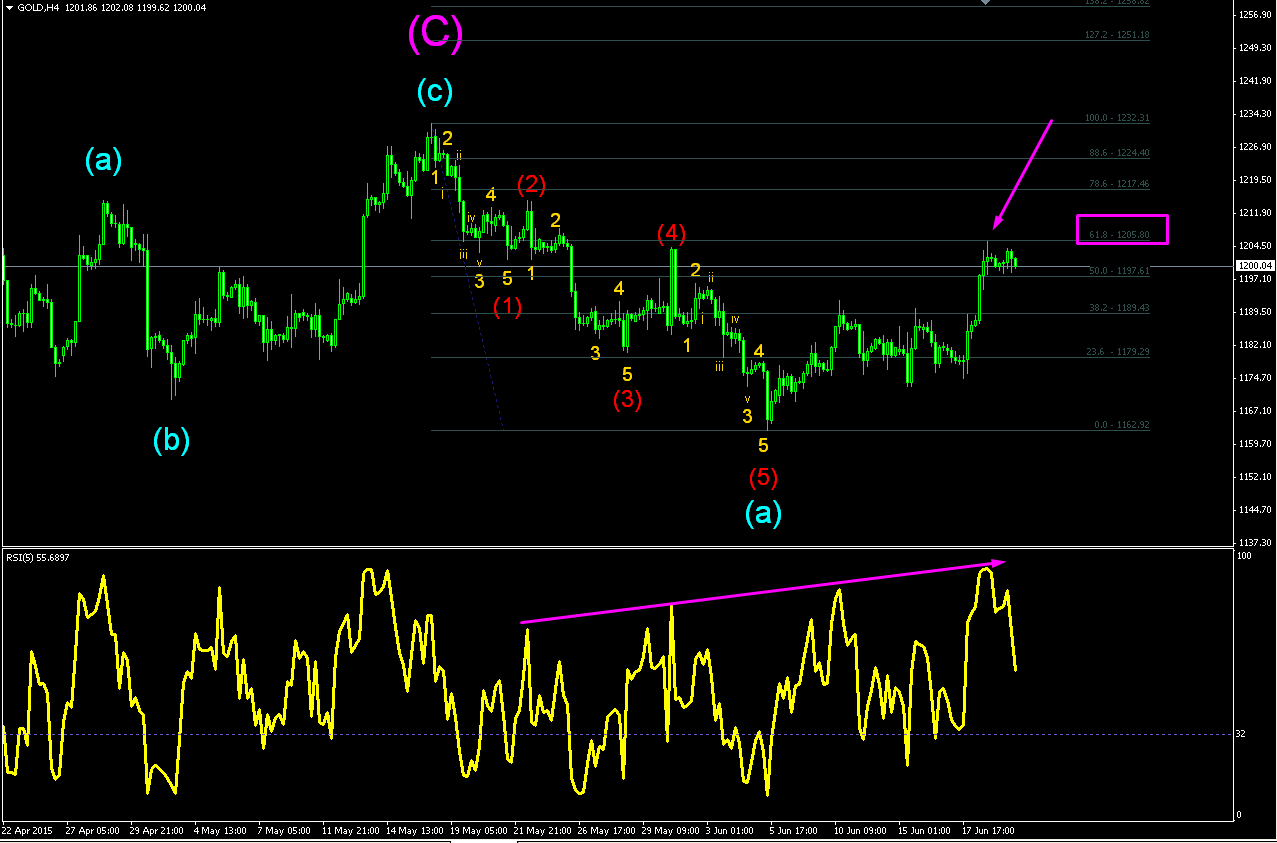This screenshot has width=1277, height=843.
Task: Select the cyan (c) wave label
Action: point(435,92)
